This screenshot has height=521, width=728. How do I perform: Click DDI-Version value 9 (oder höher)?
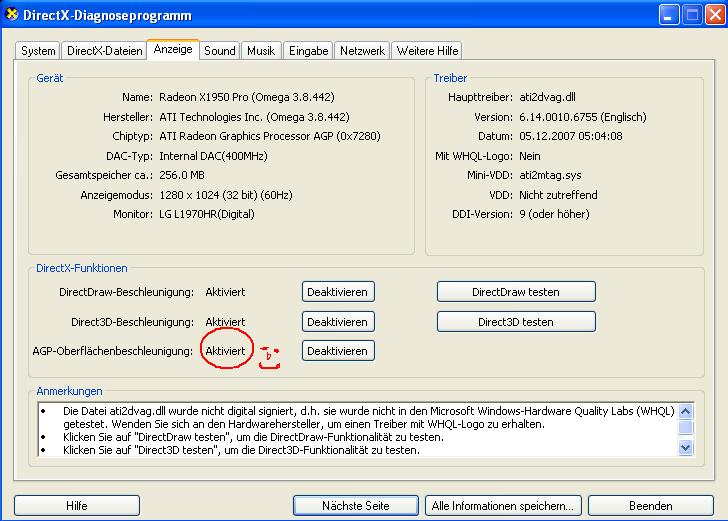coord(554,214)
